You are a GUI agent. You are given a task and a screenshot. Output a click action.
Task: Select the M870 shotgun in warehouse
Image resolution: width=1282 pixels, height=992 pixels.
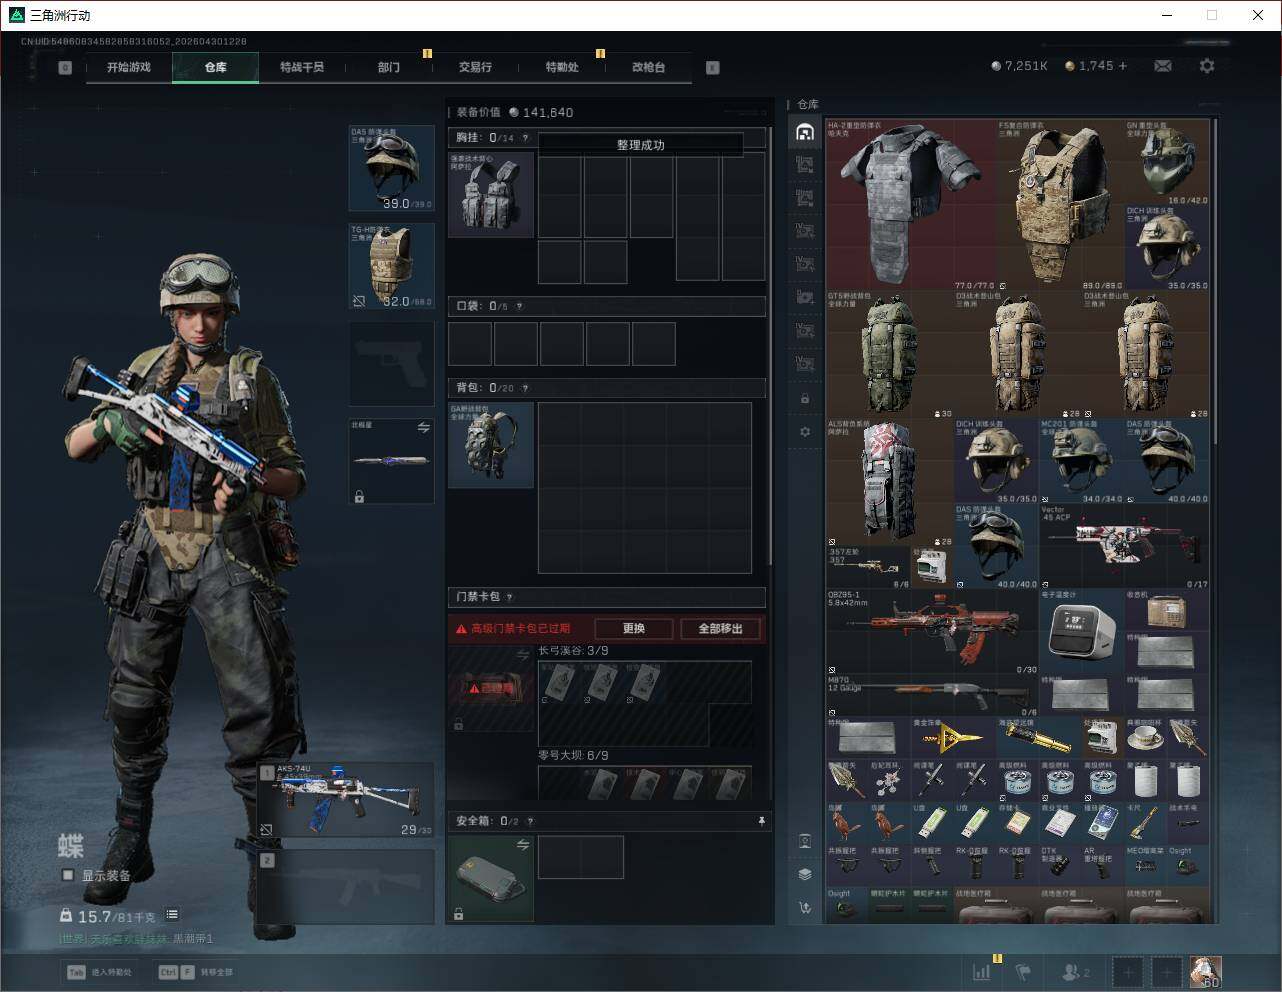tap(932, 695)
